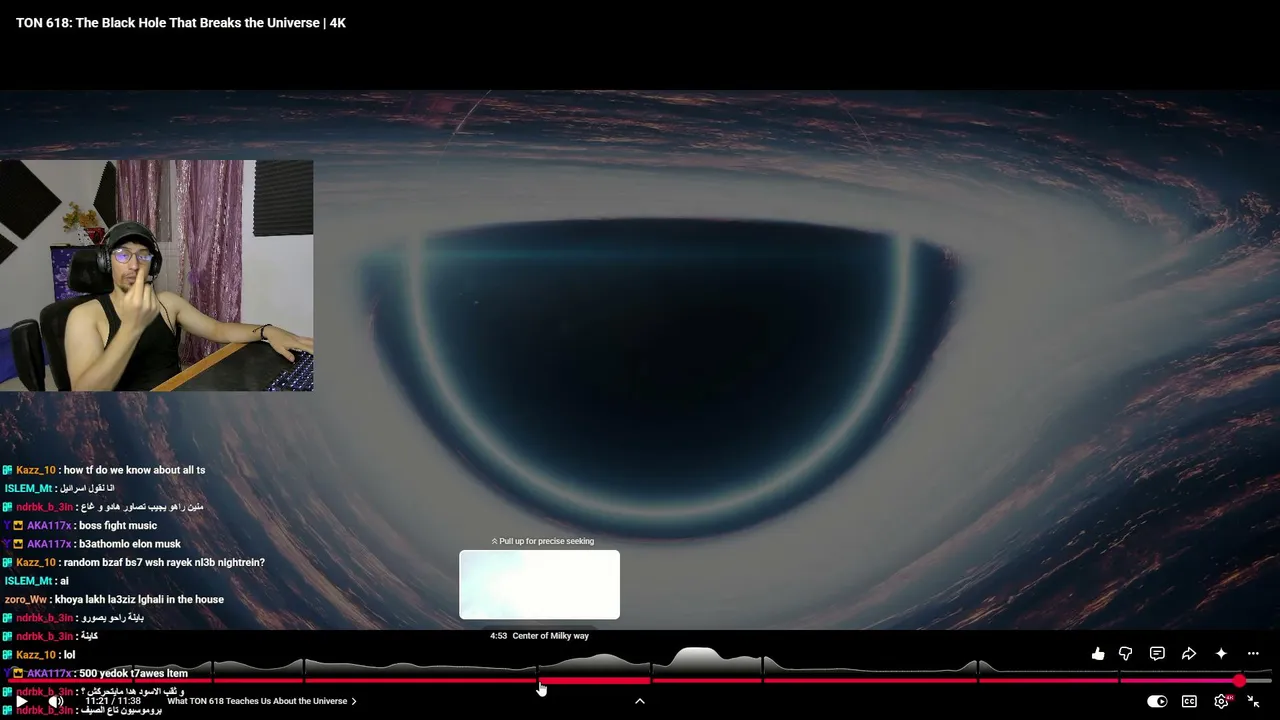Click the streamer webcam overlay
This screenshot has height=720, width=1280.
click(157, 275)
